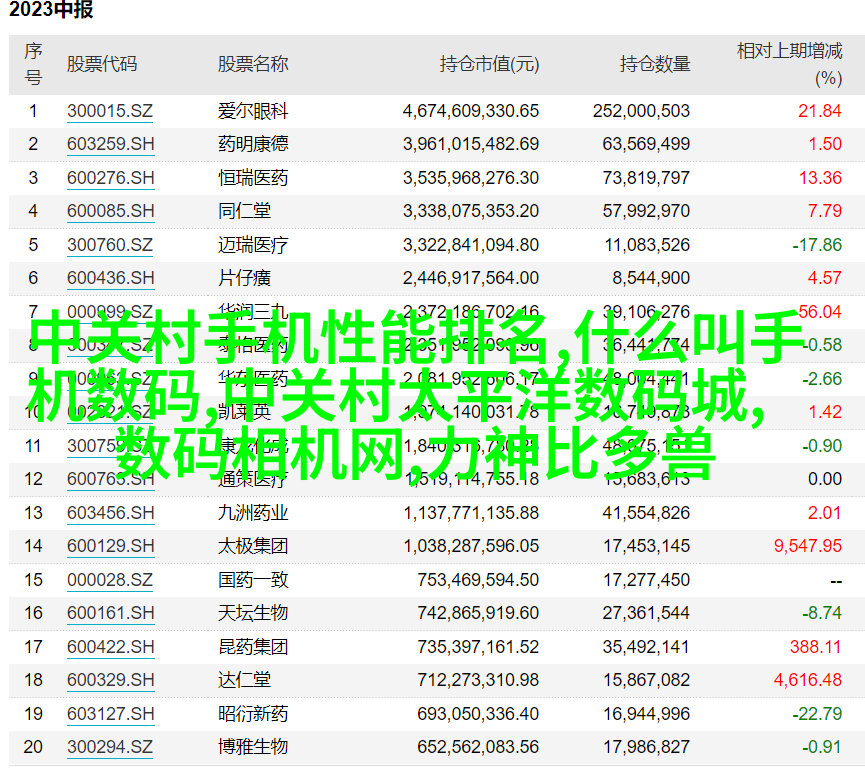Click the 股票代码 column header
The width and height of the screenshot is (865, 776).
tap(102, 65)
